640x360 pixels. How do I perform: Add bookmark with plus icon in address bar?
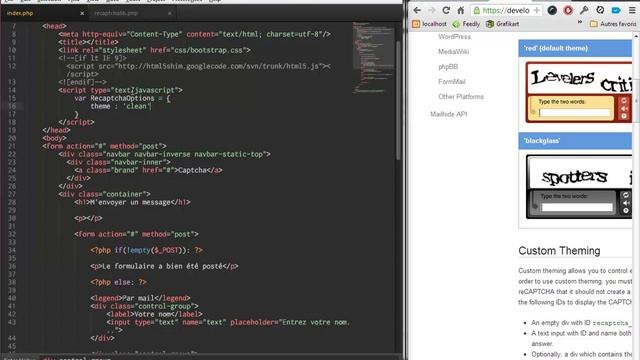tap(536, 11)
